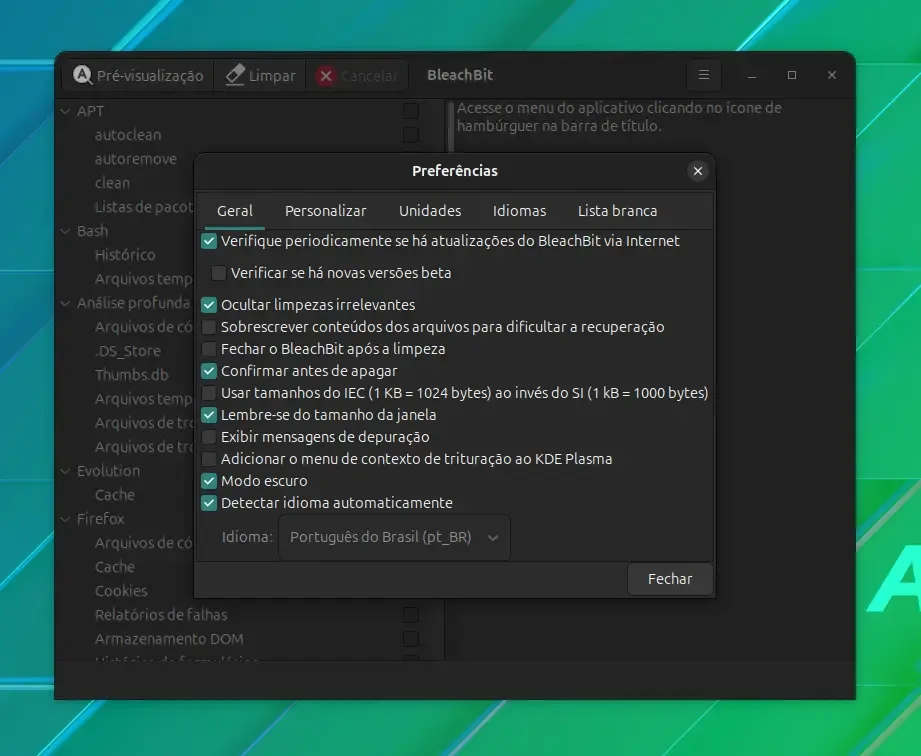Open the Lista branca tab
Image resolution: width=921 pixels, height=756 pixels.
pyautogui.click(x=617, y=211)
